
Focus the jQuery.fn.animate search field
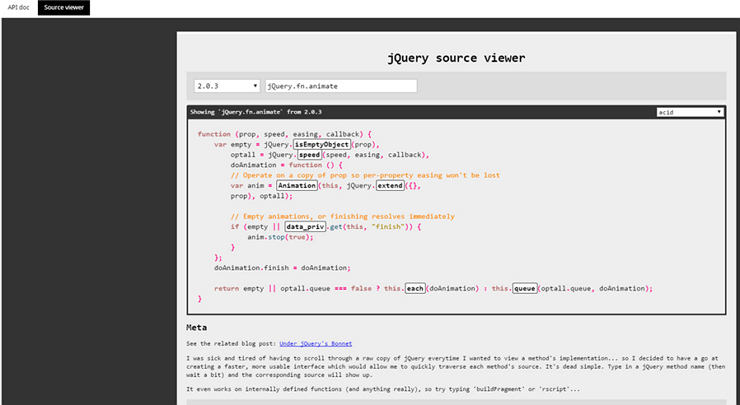pyautogui.click(x=341, y=86)
